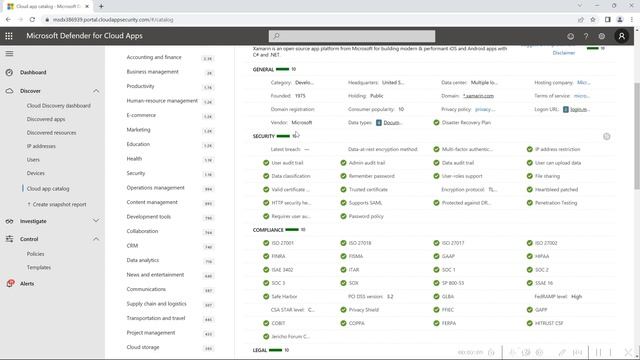Open Templates under Control

click(x=39, y=267)
